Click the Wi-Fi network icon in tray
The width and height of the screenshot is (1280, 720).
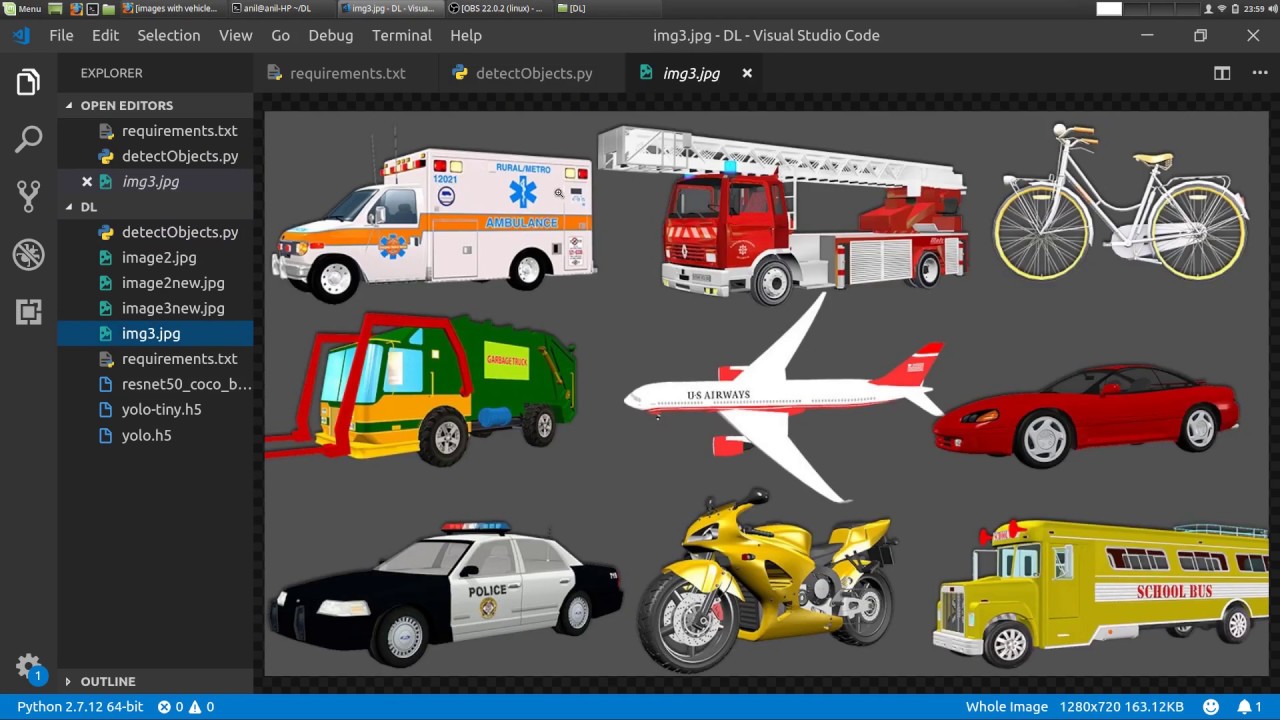click(1222, 8)
